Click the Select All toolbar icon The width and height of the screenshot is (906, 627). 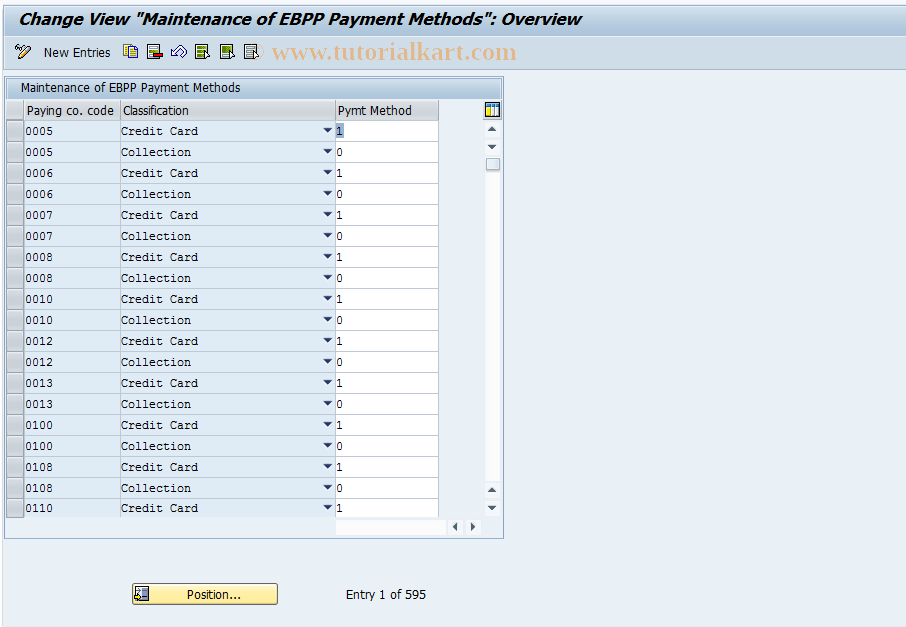202,52
